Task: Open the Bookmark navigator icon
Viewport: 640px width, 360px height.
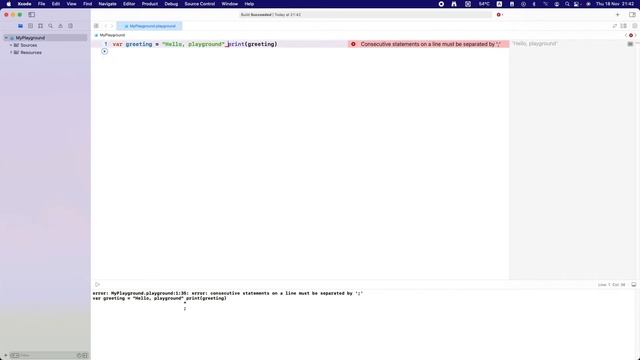Action: pyautogui.click(x=40, y=26)
